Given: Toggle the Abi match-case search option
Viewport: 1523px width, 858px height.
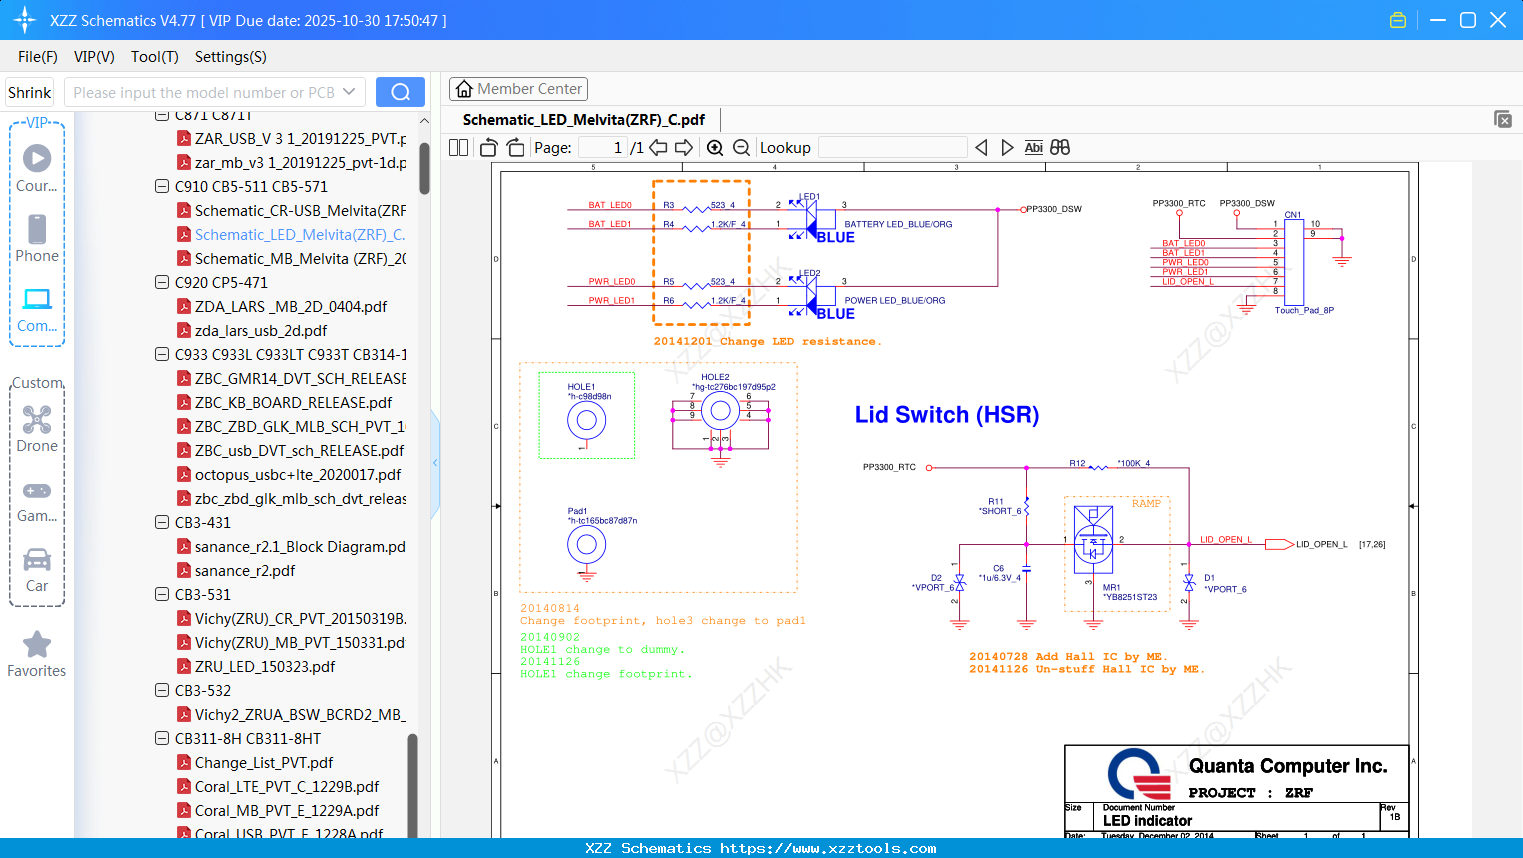Looking at the screenshot, I should coord(1033,148).
